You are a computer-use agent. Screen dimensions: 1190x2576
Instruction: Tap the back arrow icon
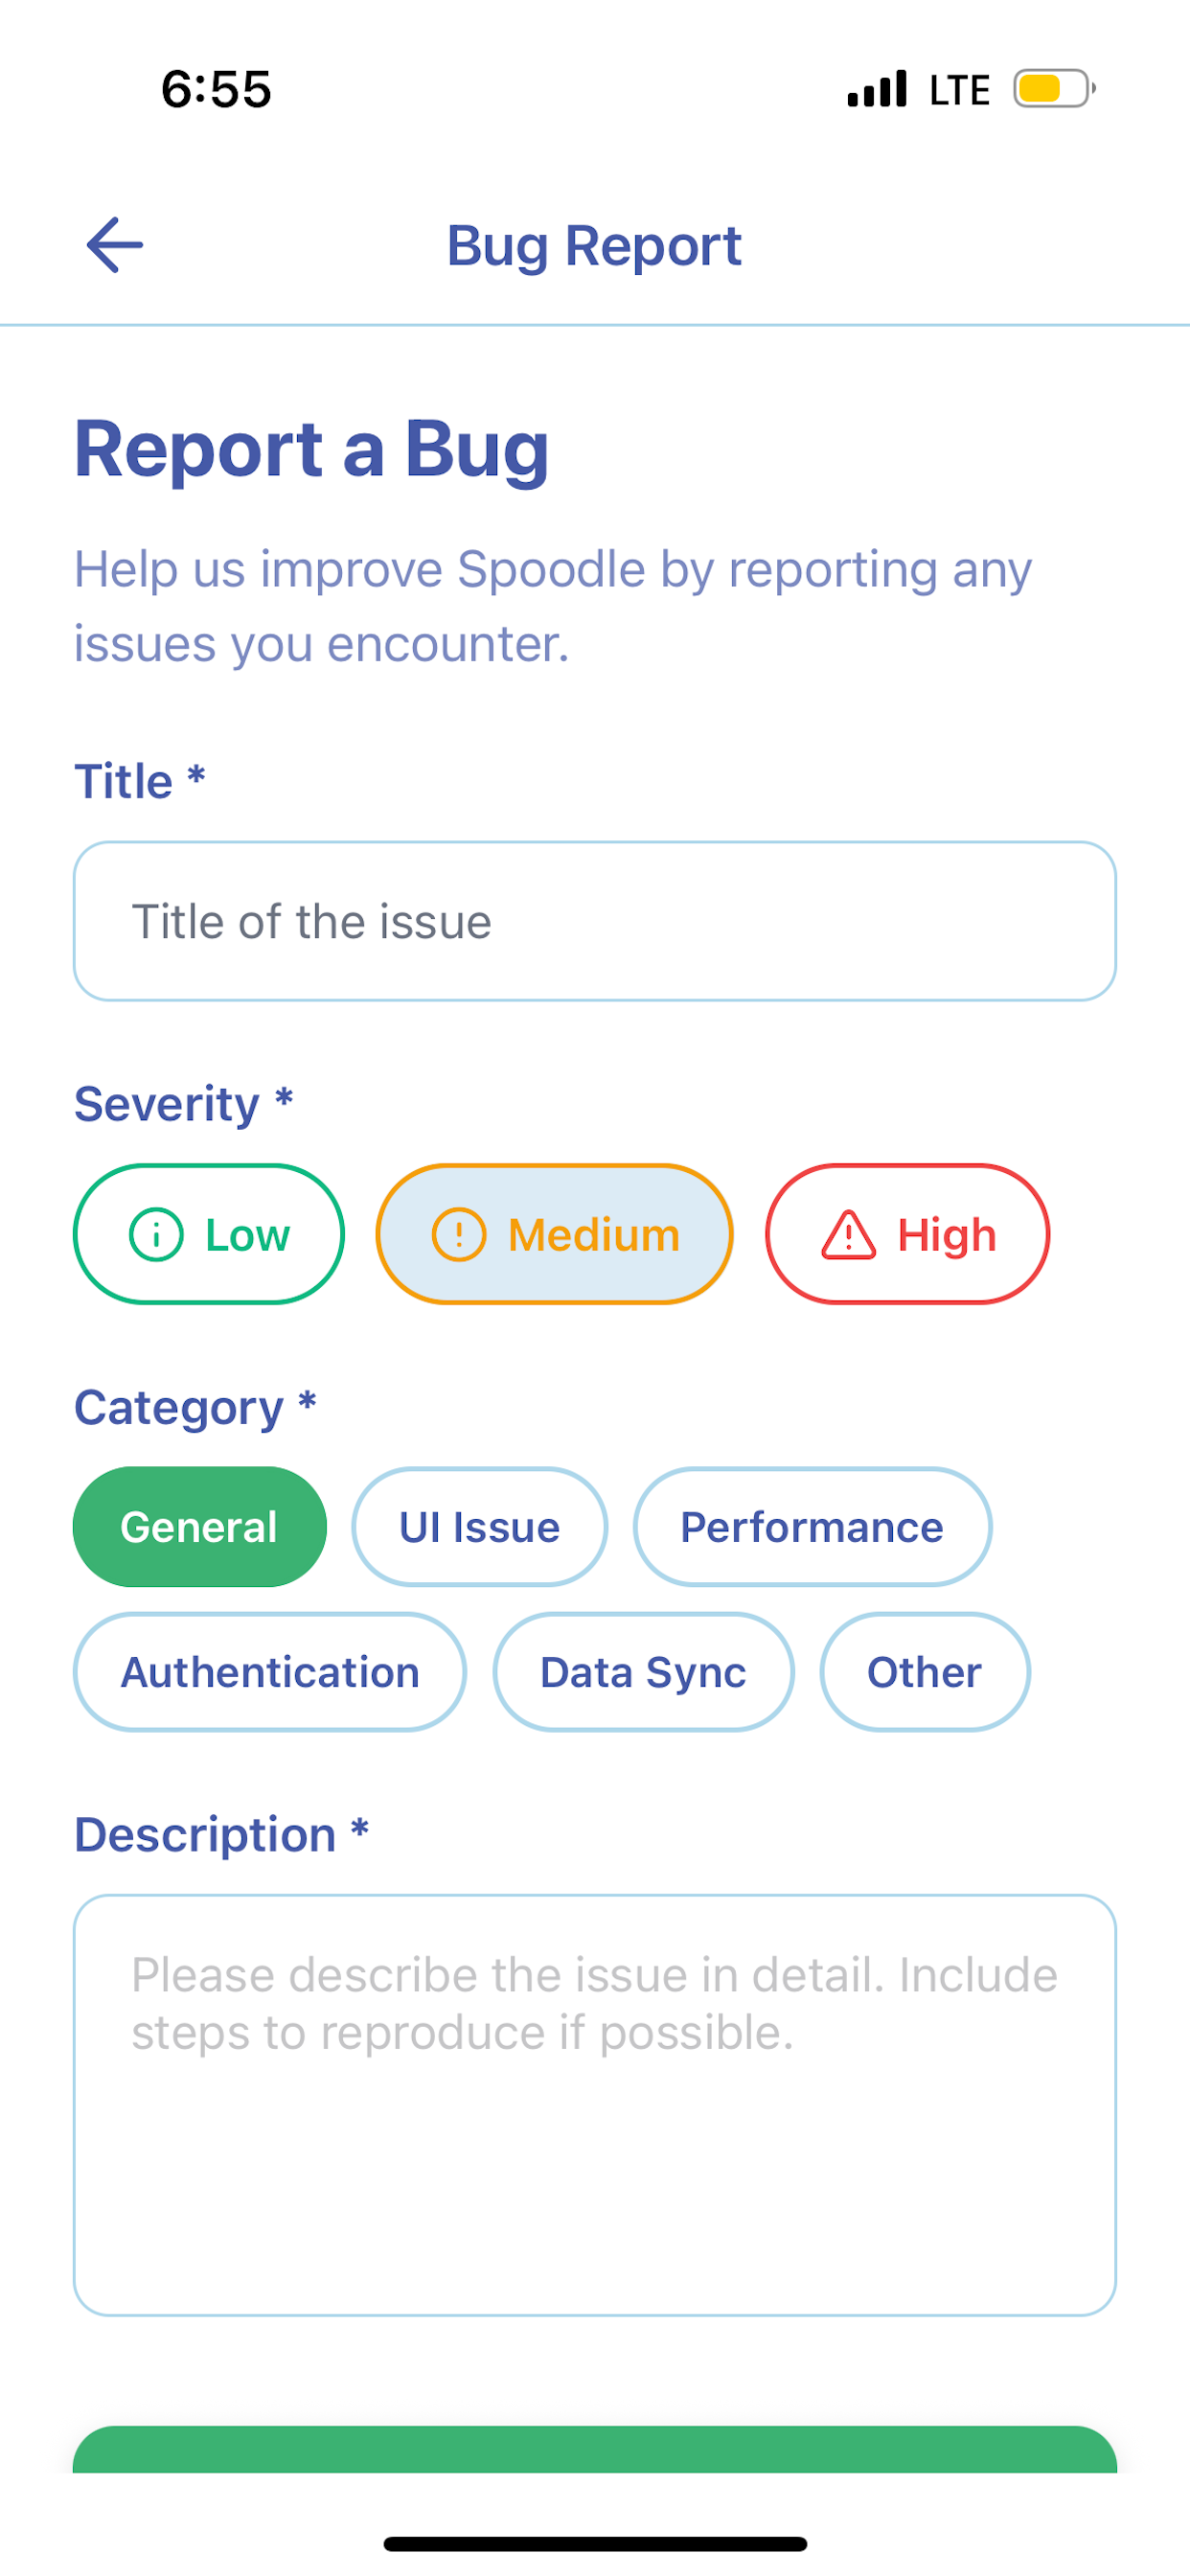coord(115,245)
